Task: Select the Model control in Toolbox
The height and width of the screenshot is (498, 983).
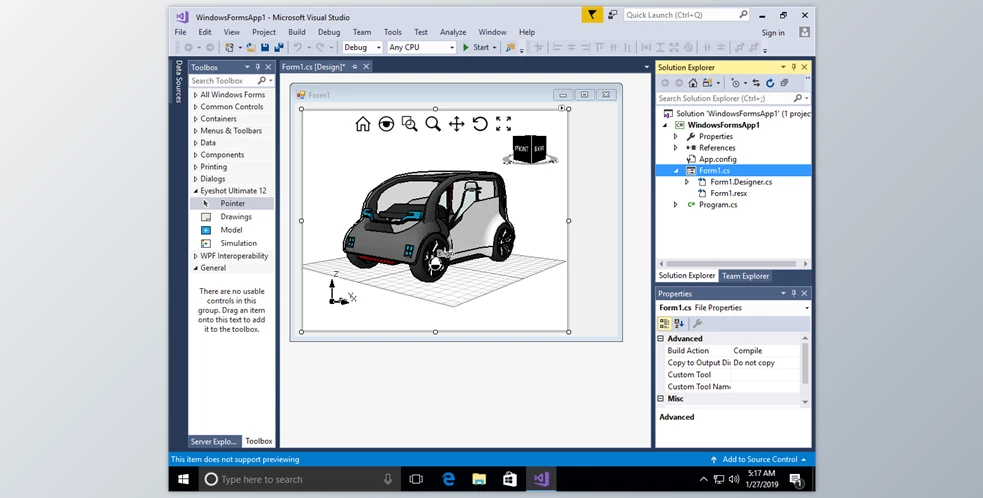Action: point(231,230)
